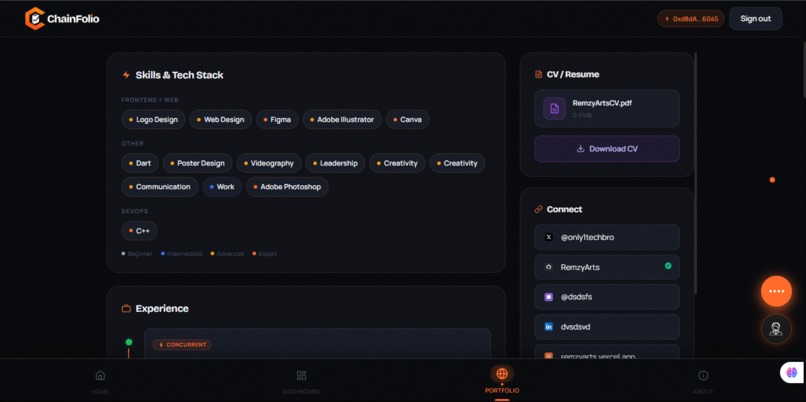Click the Adobe Illustrator skill chip
This screenshot has height=402, width=806.
342,119
